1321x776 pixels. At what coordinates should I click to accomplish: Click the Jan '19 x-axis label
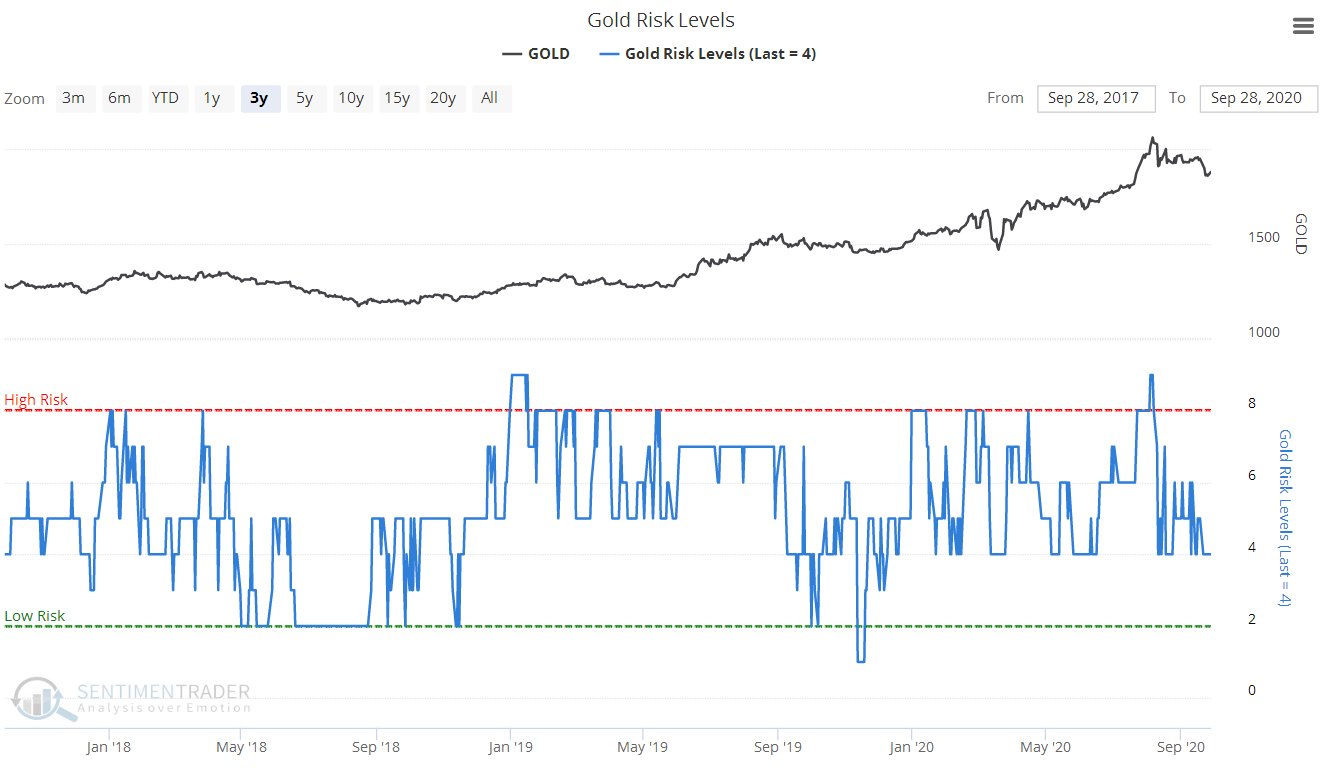point(511,747)
